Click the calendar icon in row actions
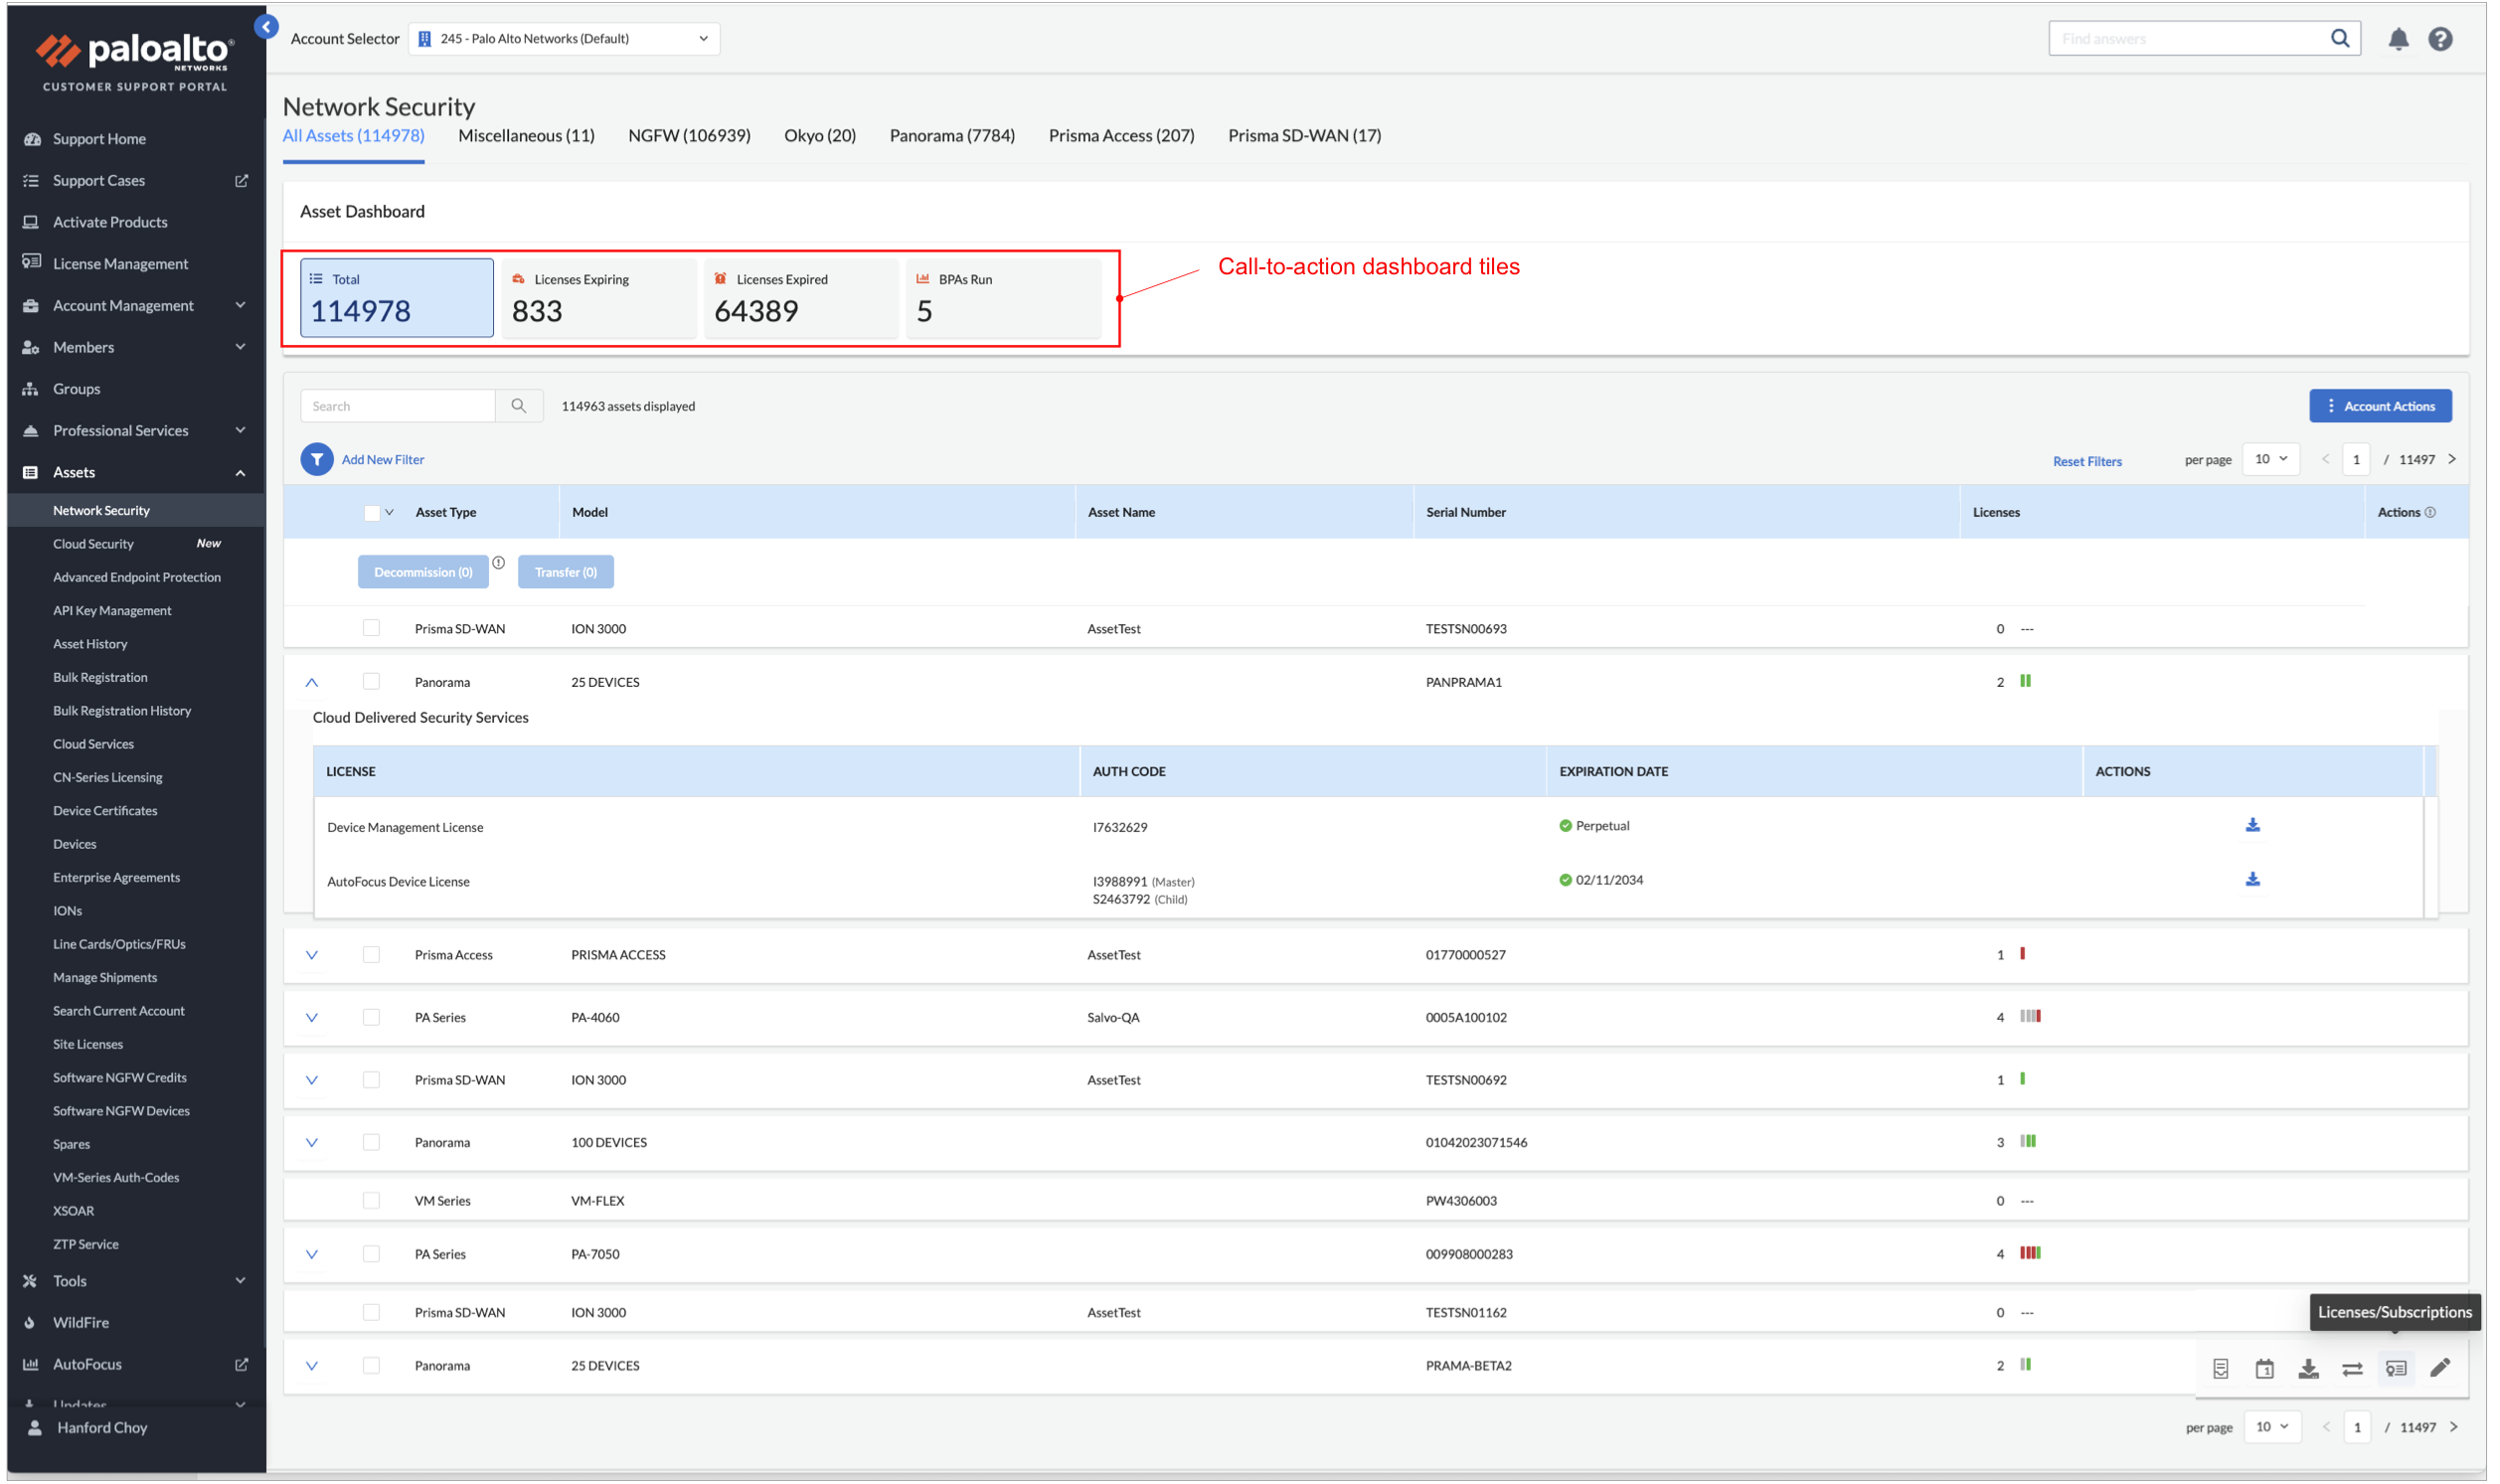The height and width of the screenshot is (1484, 2500). coord(2264,1367)
